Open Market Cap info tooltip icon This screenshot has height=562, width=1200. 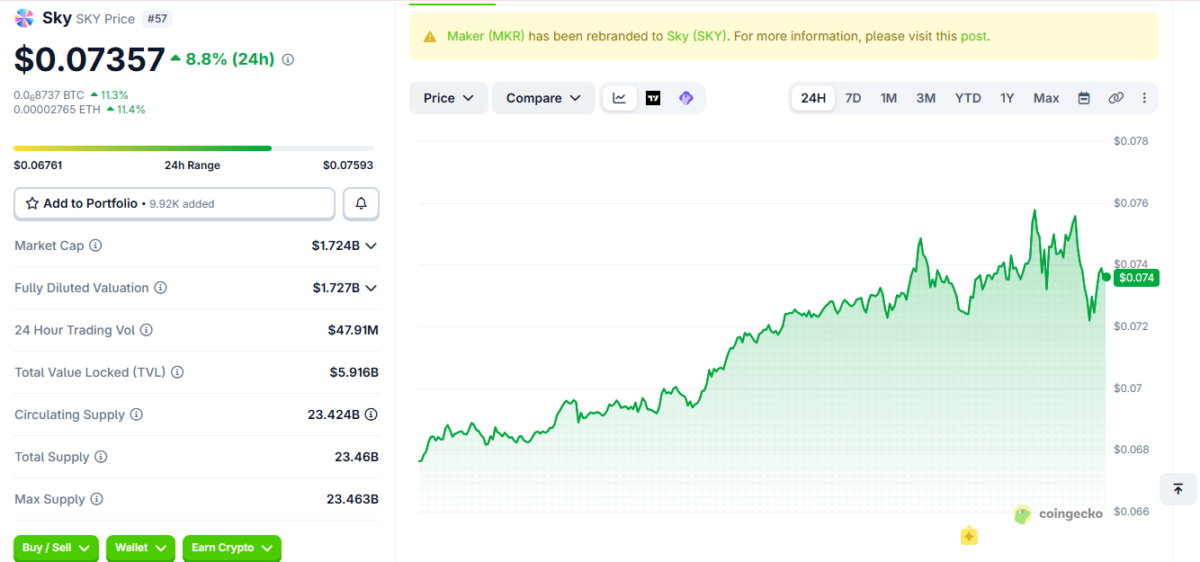click(x=96, y=245)
